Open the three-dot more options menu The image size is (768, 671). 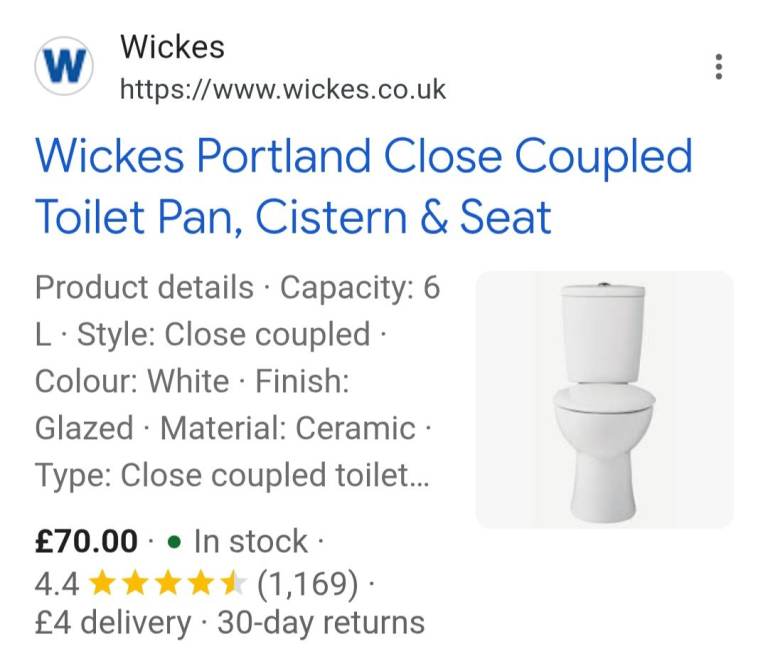[718, 67]
